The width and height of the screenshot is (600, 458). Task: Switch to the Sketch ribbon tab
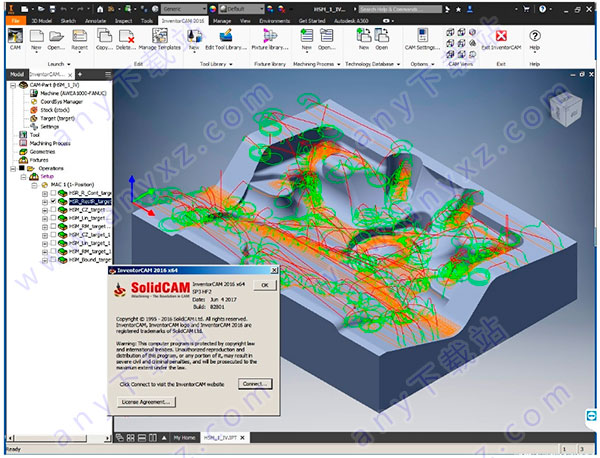click(68, 21)
